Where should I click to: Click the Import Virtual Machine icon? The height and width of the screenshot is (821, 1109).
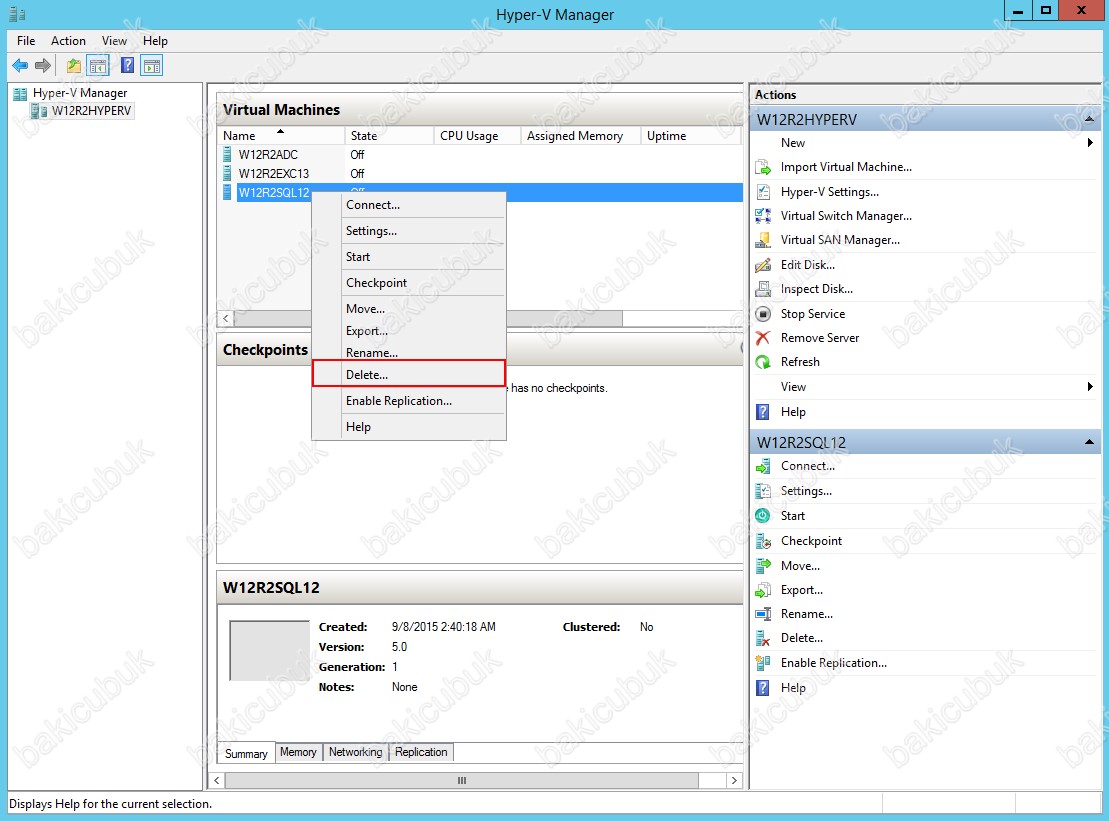(762, 168)
